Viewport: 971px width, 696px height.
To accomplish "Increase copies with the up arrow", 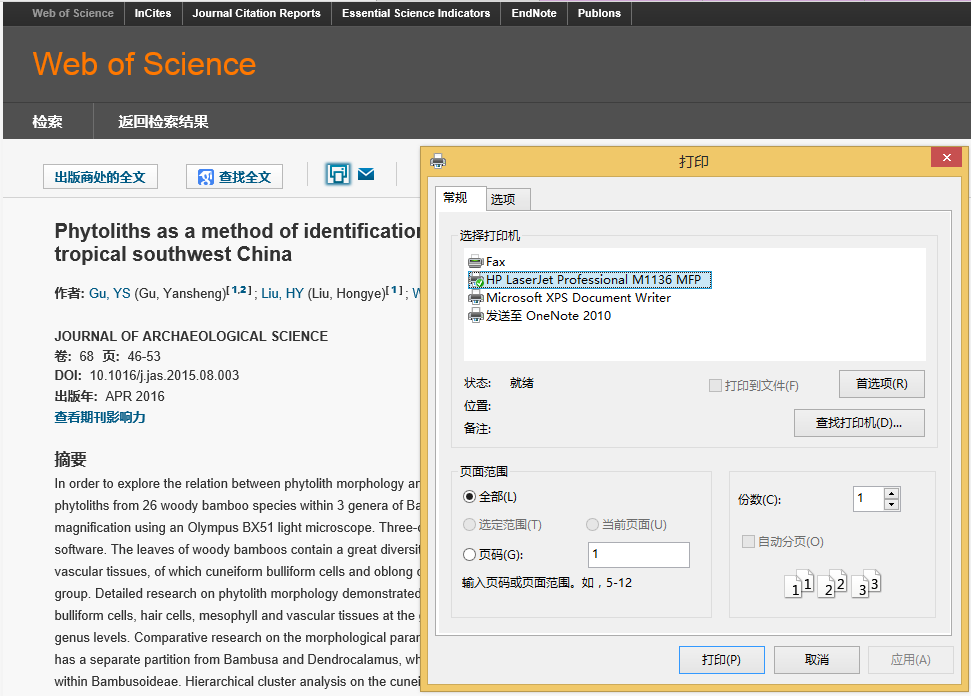I will pyautogui.click(x=892, y=494).
